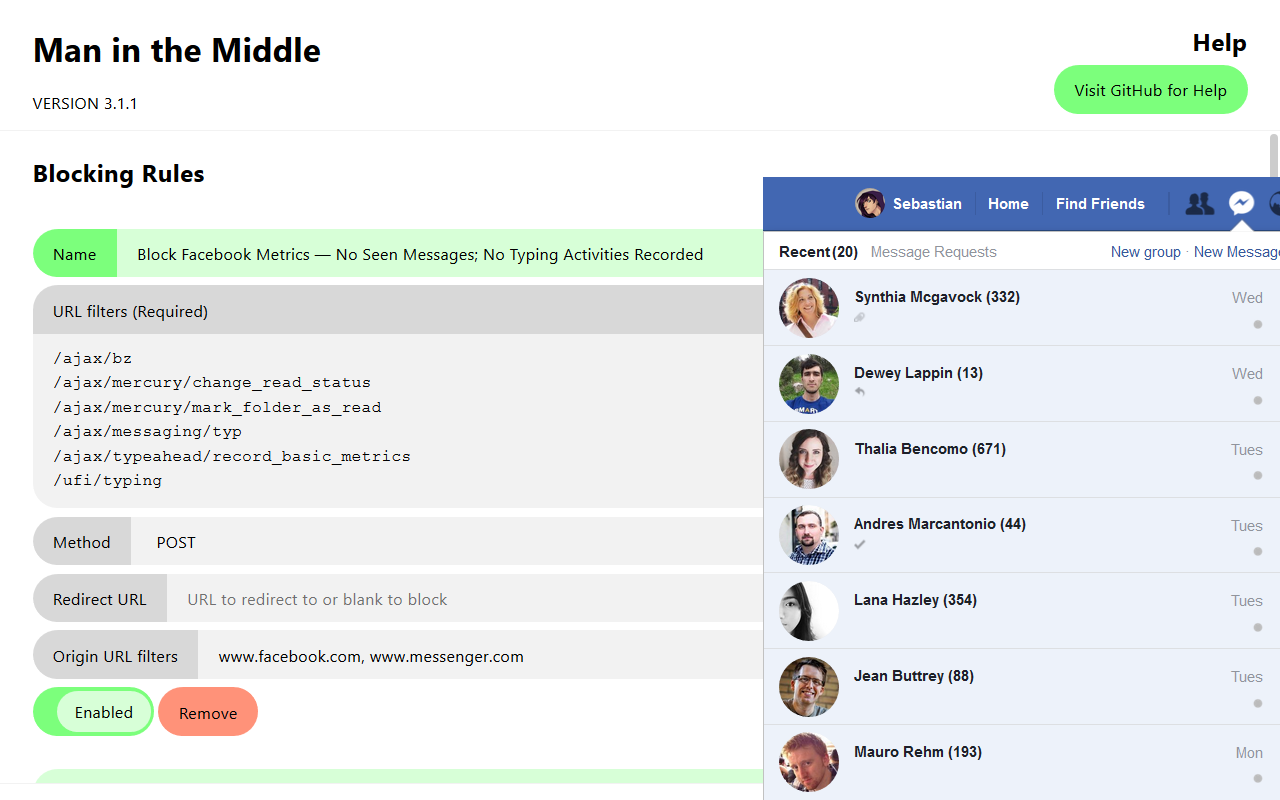Viewport: 1280px width, 800px height.
Task: Select the Recent (20) tab
Action: coord(818,252)
